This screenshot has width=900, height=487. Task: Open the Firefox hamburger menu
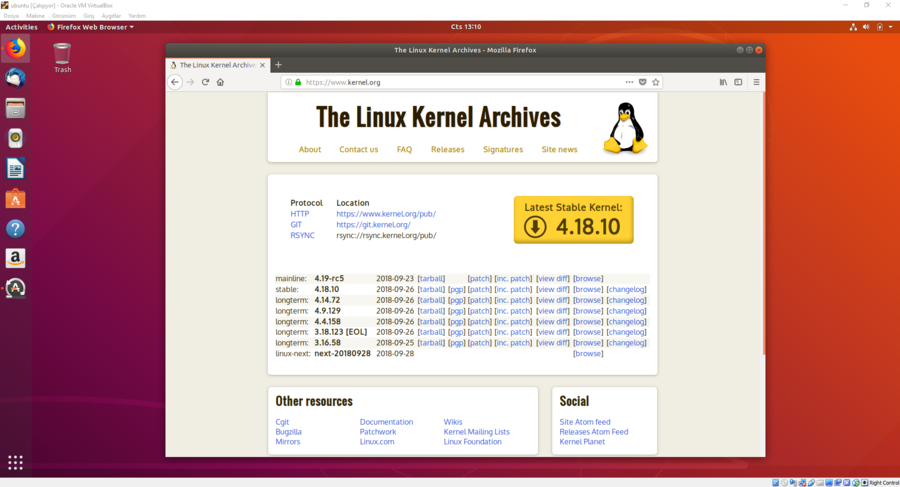click(756, 82)
